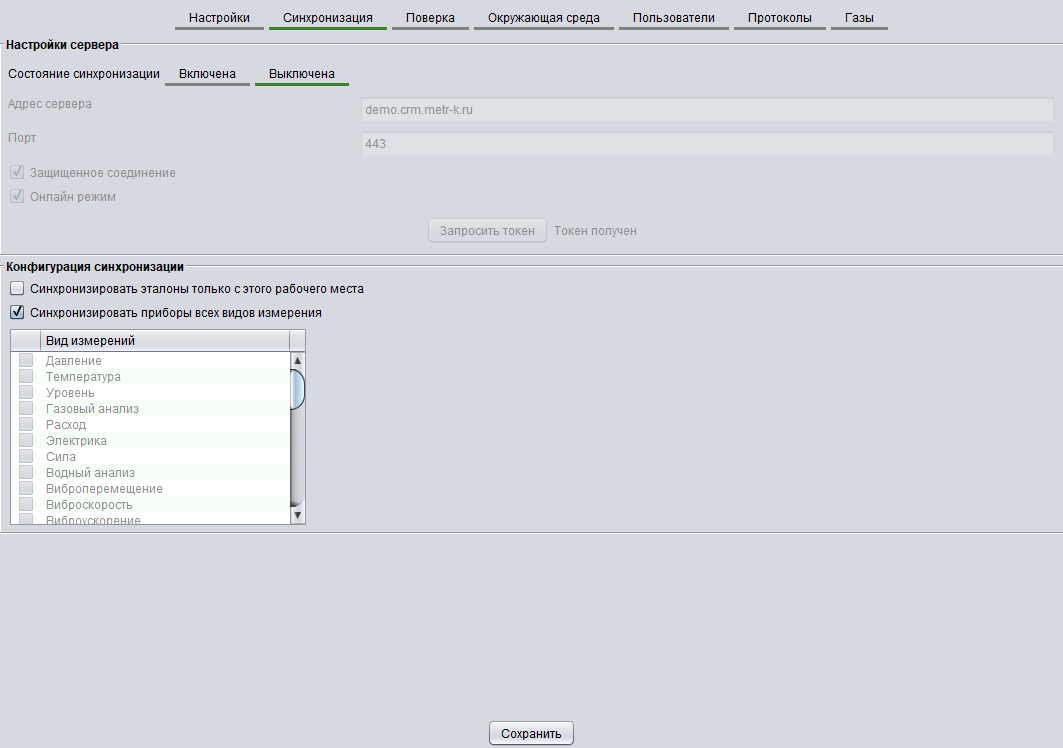This screenshot has width=1063, height=748.
Task: Click the measurement list scroll up arrow
Action: tap(297, 360)
